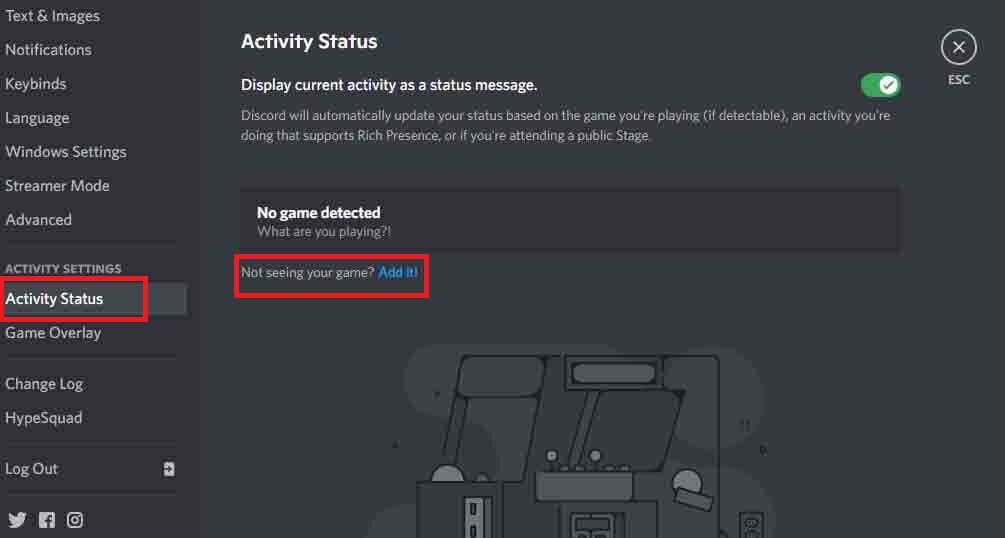Open the HypeSquad page
This screenshot has width=1005, height=538.
(44, 418)
